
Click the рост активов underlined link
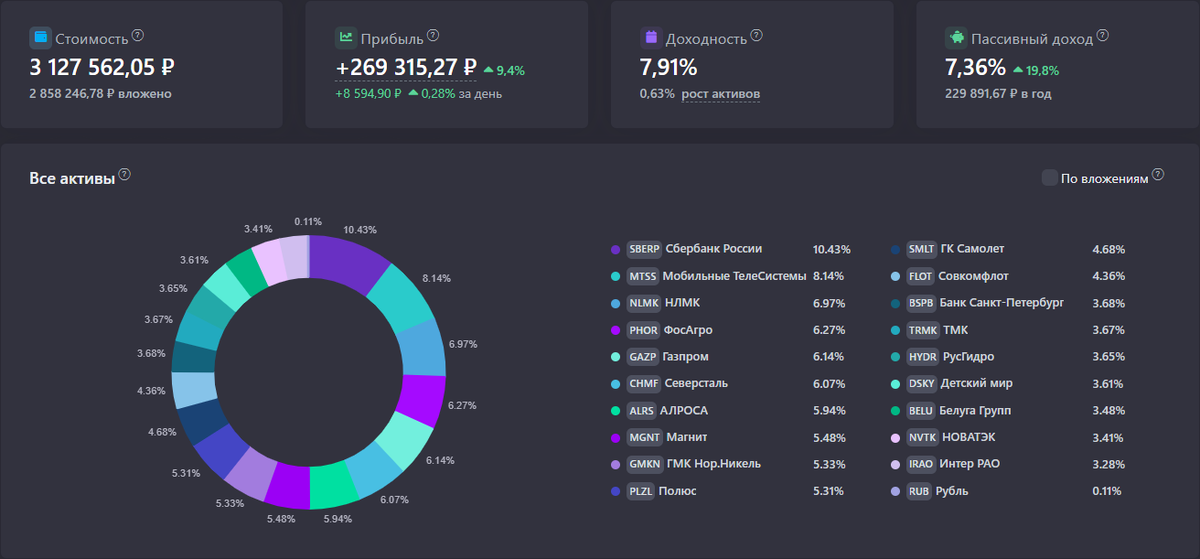point(721,94)
